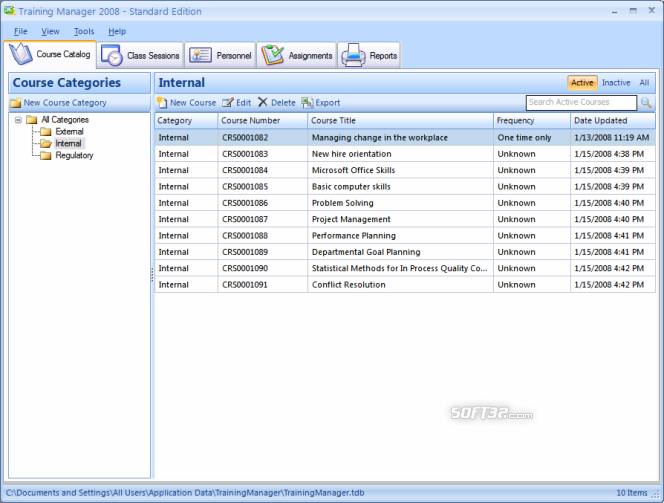Image resolution: width=664 pixels, height=503 pixels.
Task: Select the External category in tree
Action: (69, 132)
